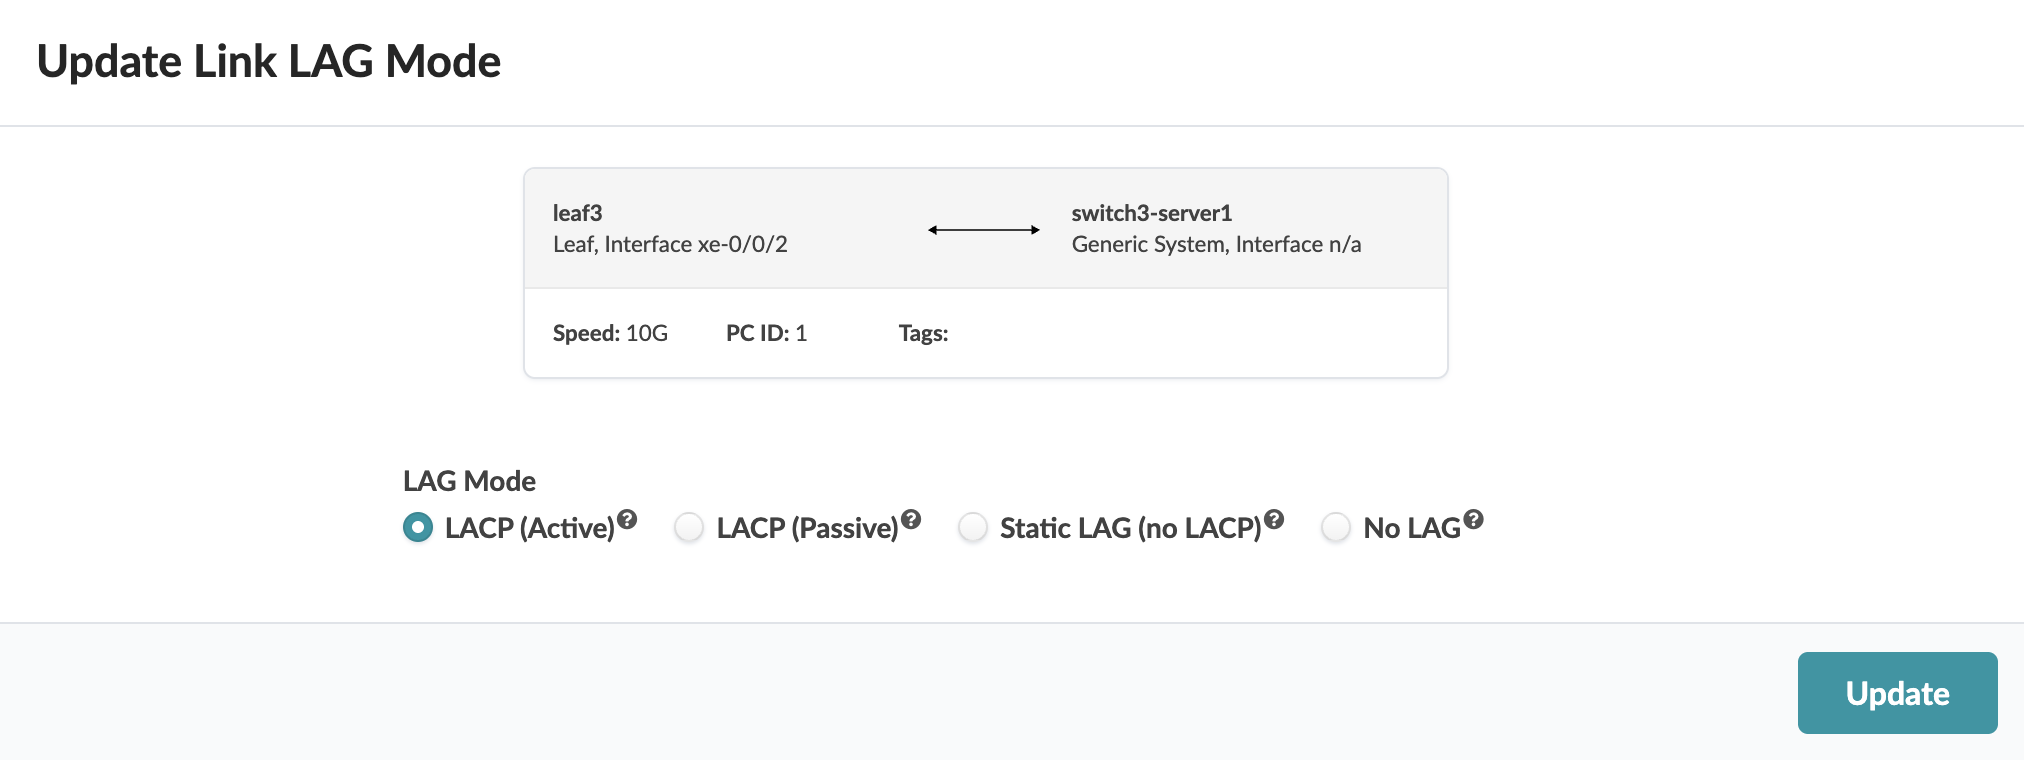Screen dimensions: 2024x760
Task: Click the 'Update Link LAG Mode' title
Action: 269,62
